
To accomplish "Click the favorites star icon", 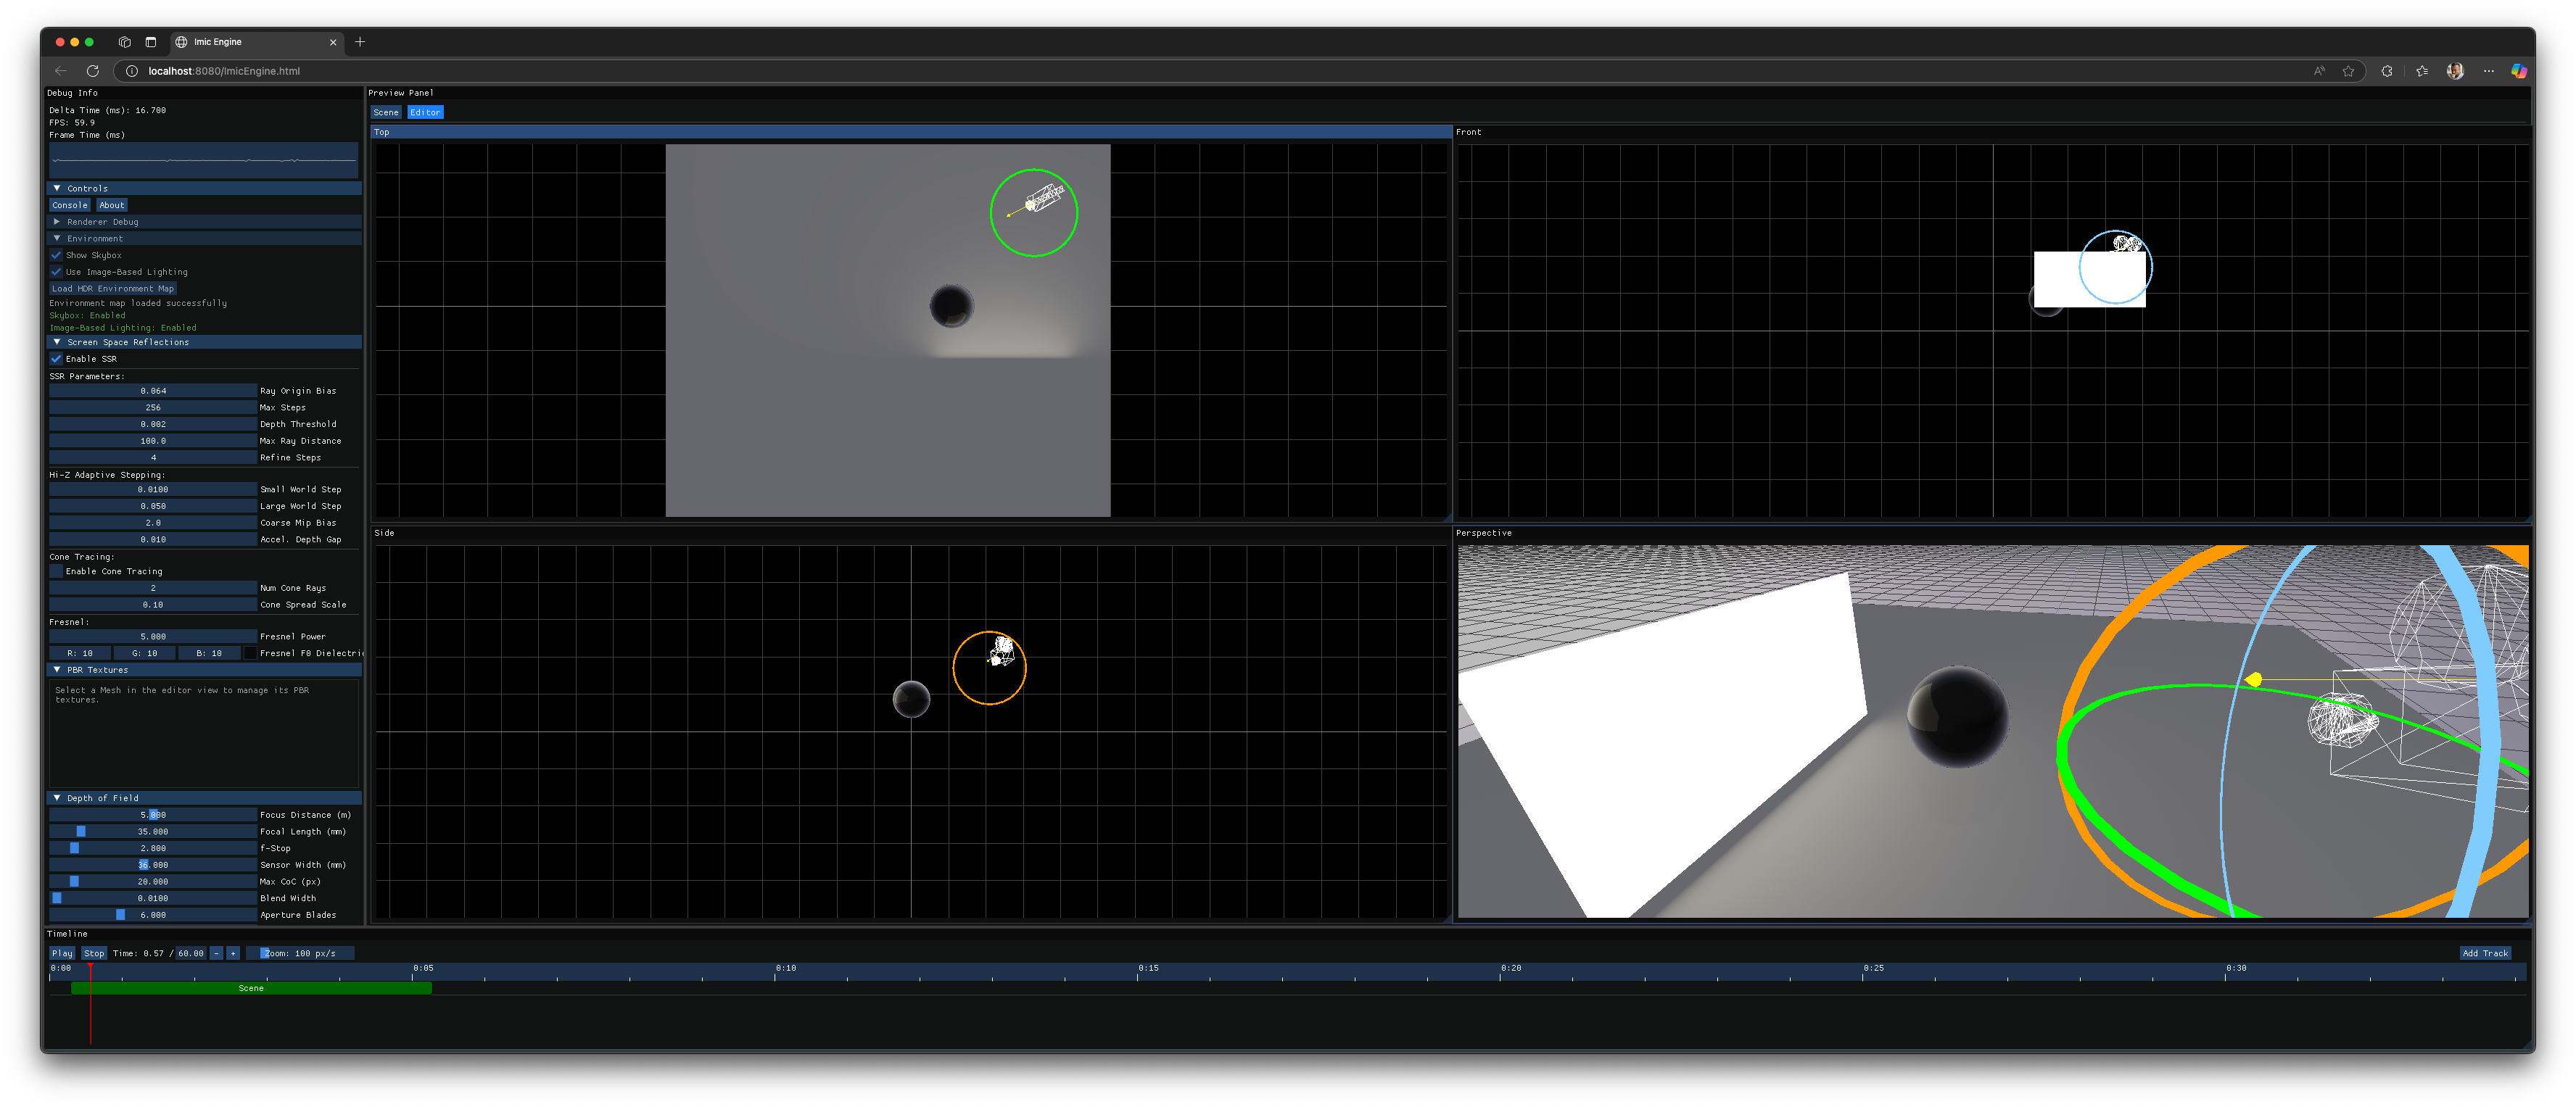I will click(x=2348, y=71).
